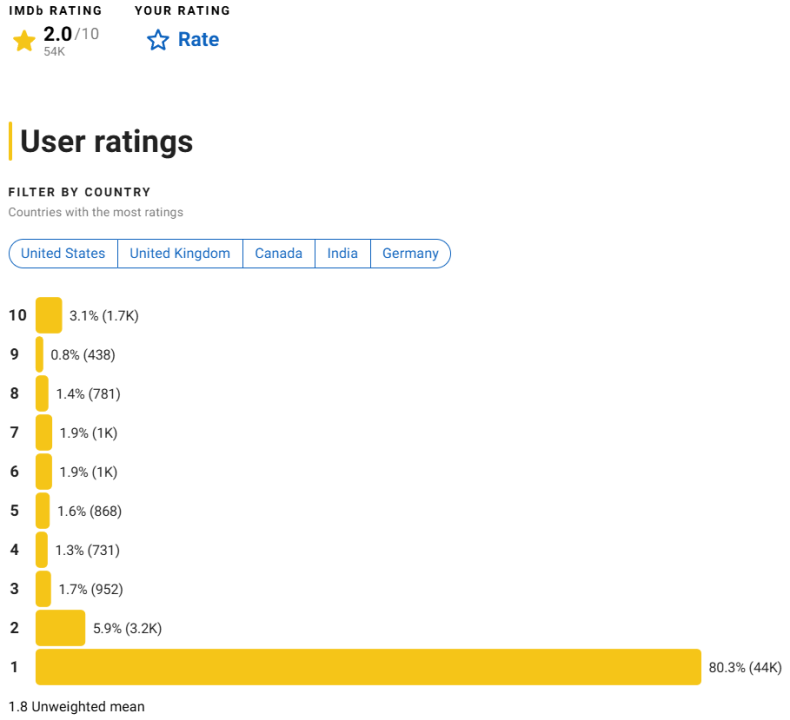This screenshot has height=720, width=790.
Task: Click the 3-star rating bar
Action: click(43, 588)
